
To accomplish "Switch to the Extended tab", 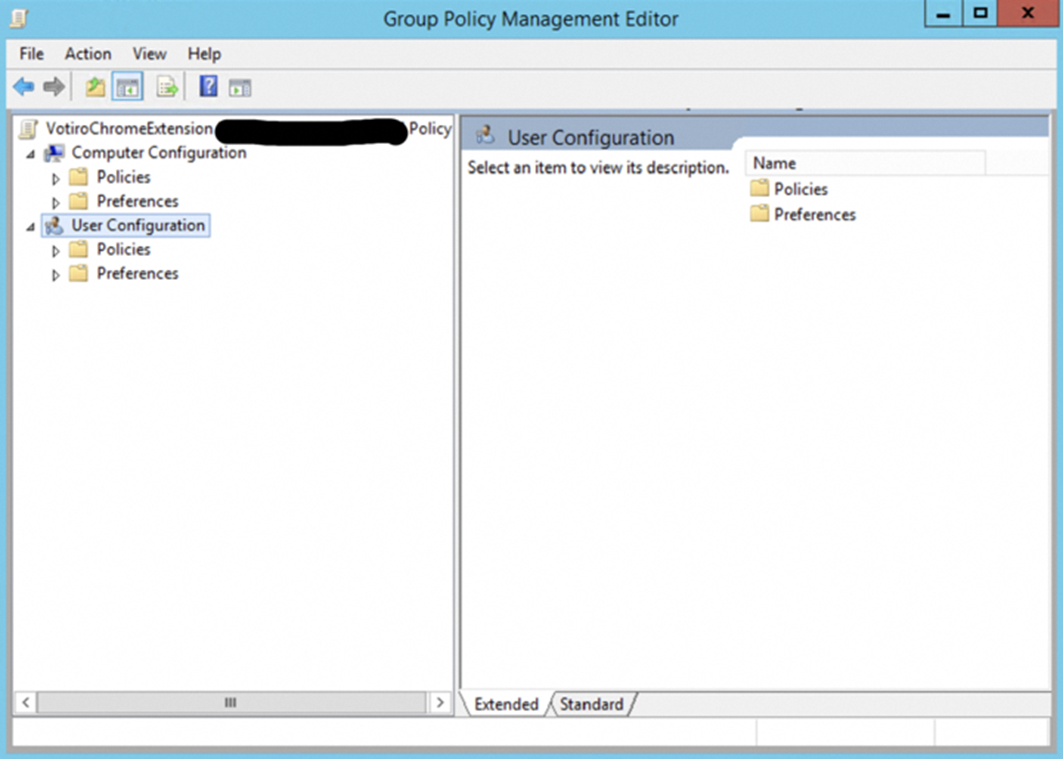I will click(506, 704).
